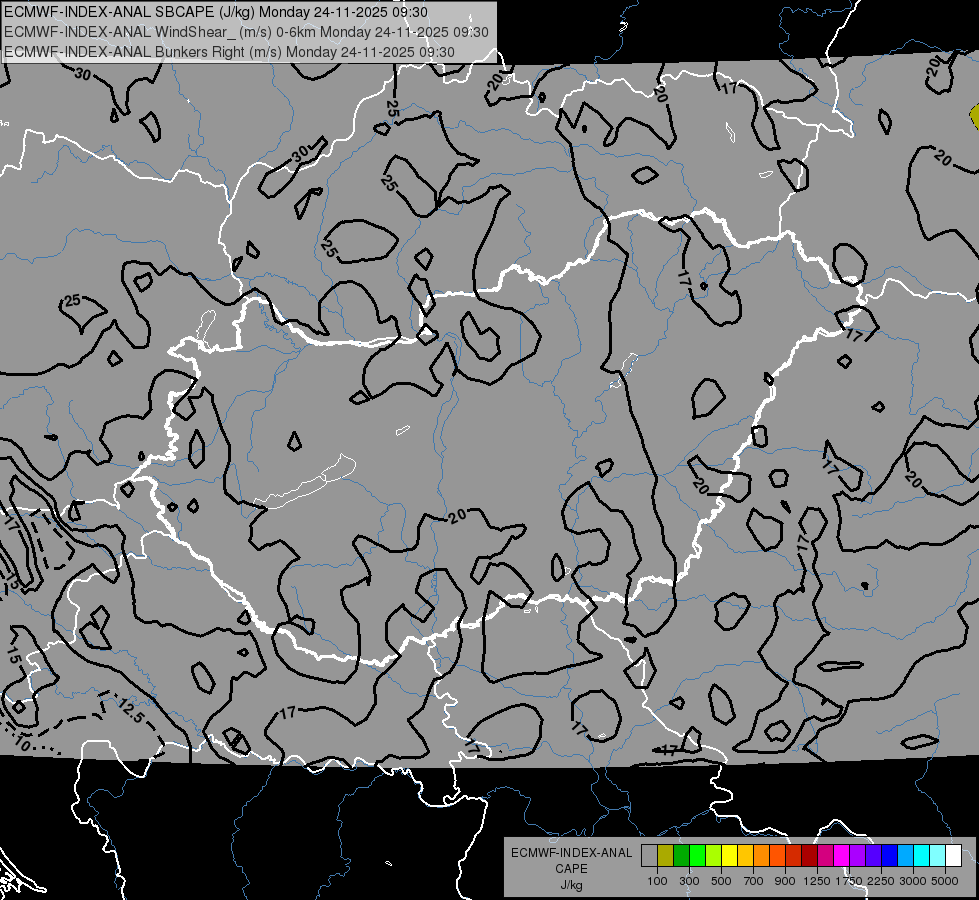Choose the bright green swatch in the legend

(x=697, y=855)
